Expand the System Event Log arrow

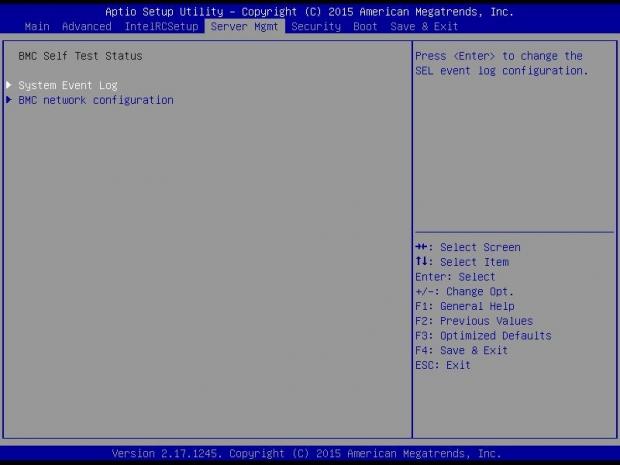9,85
